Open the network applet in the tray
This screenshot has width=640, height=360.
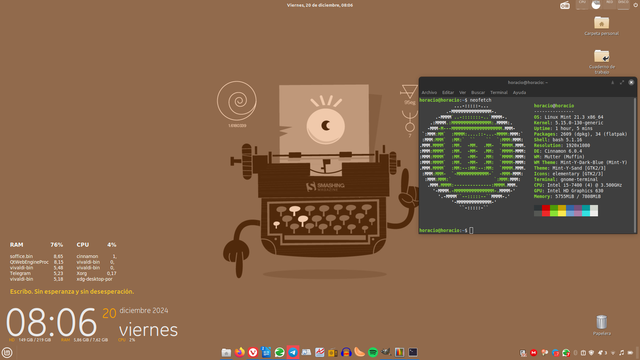coord(613,353)
